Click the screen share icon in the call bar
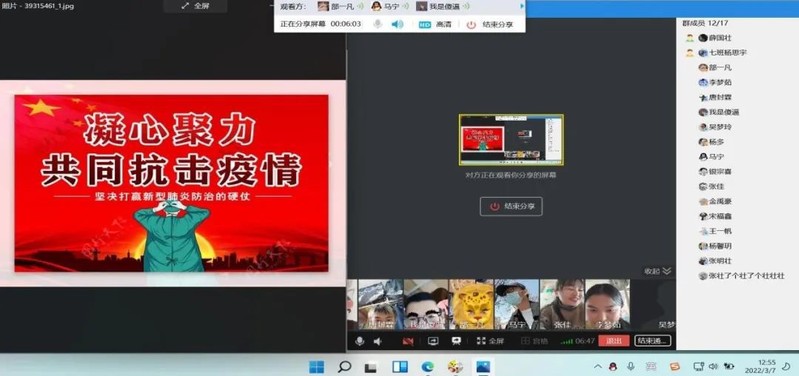799x376 pixels. tap(433, 341)
